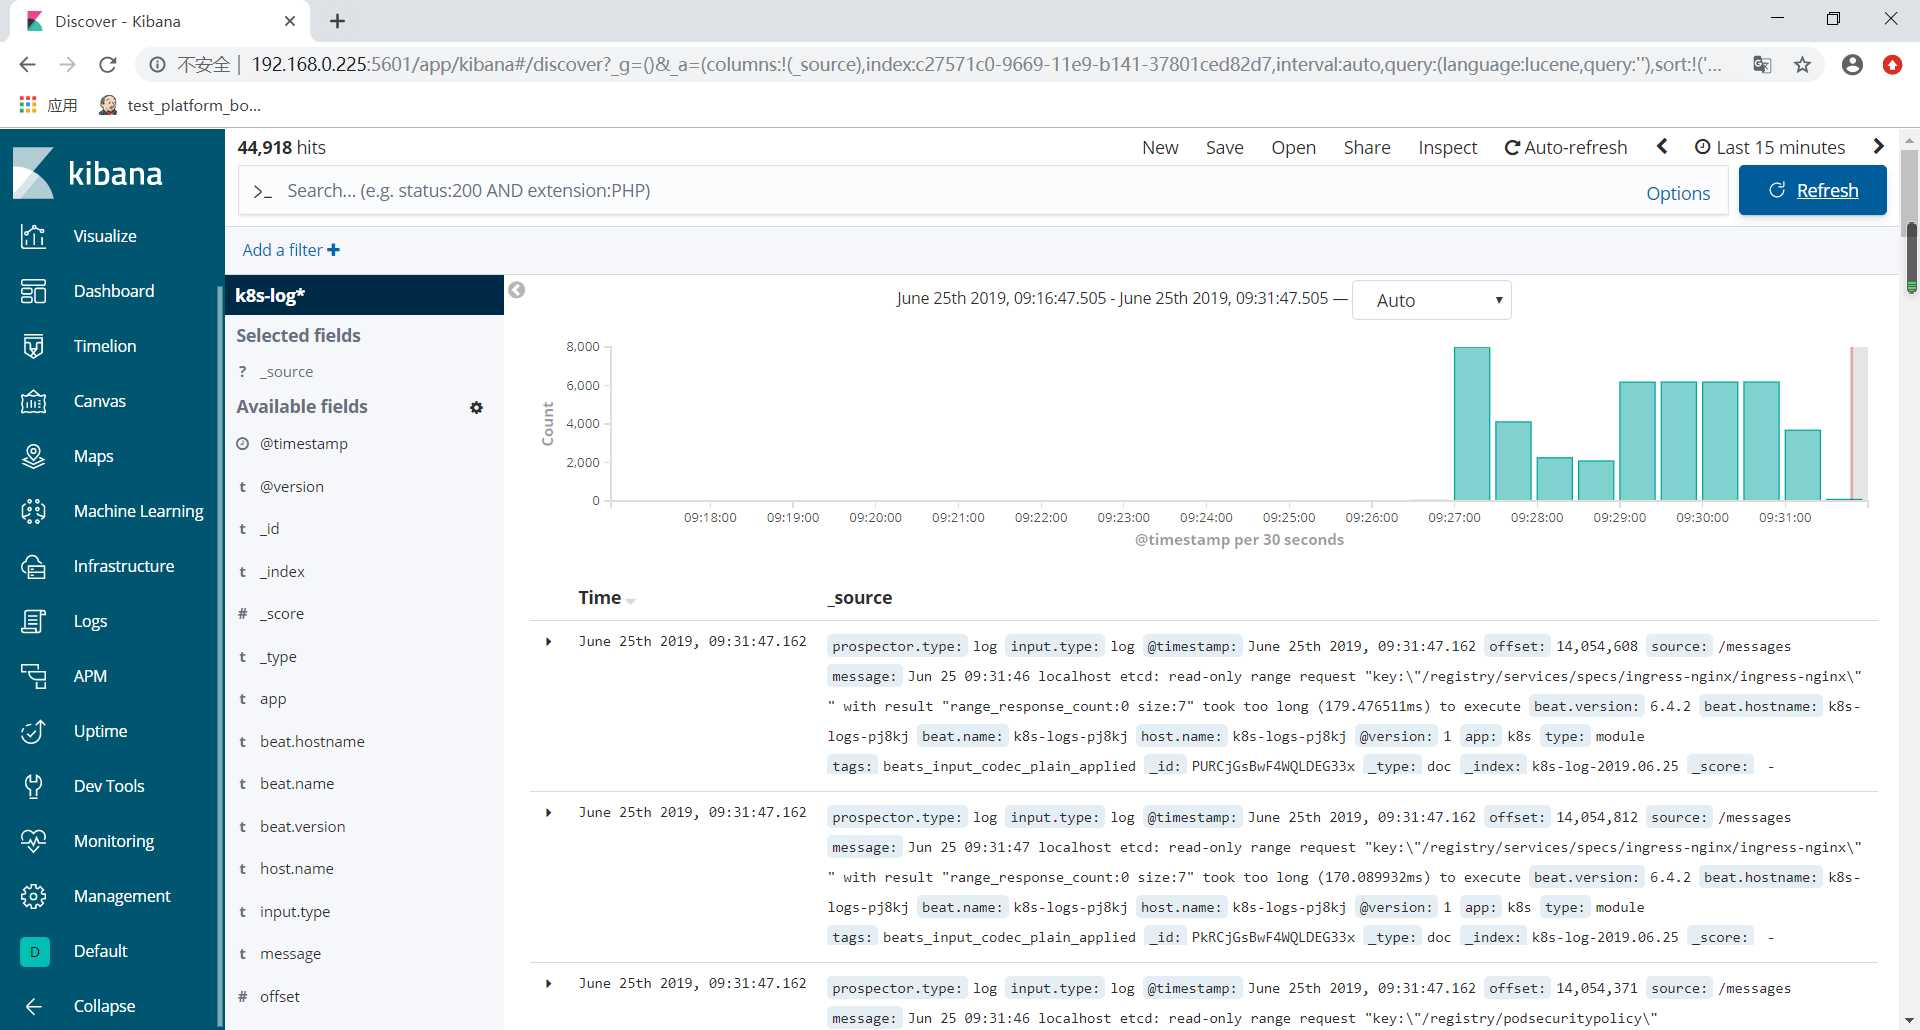Click New in the top menu

(x=1160, y=147)
